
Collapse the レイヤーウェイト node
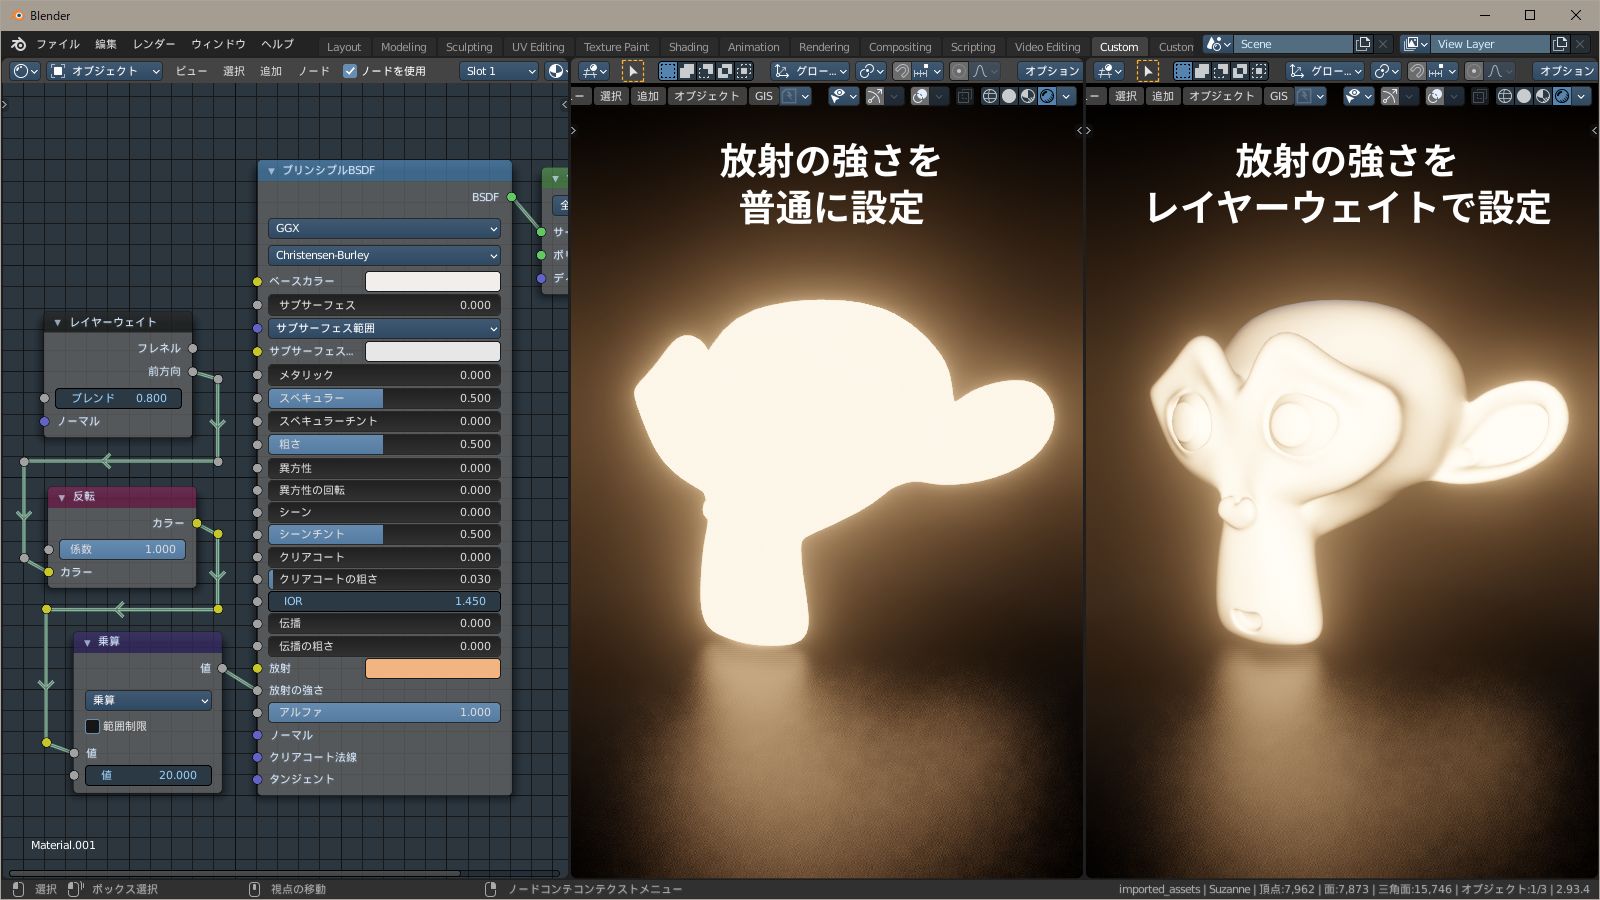(57, 322)
